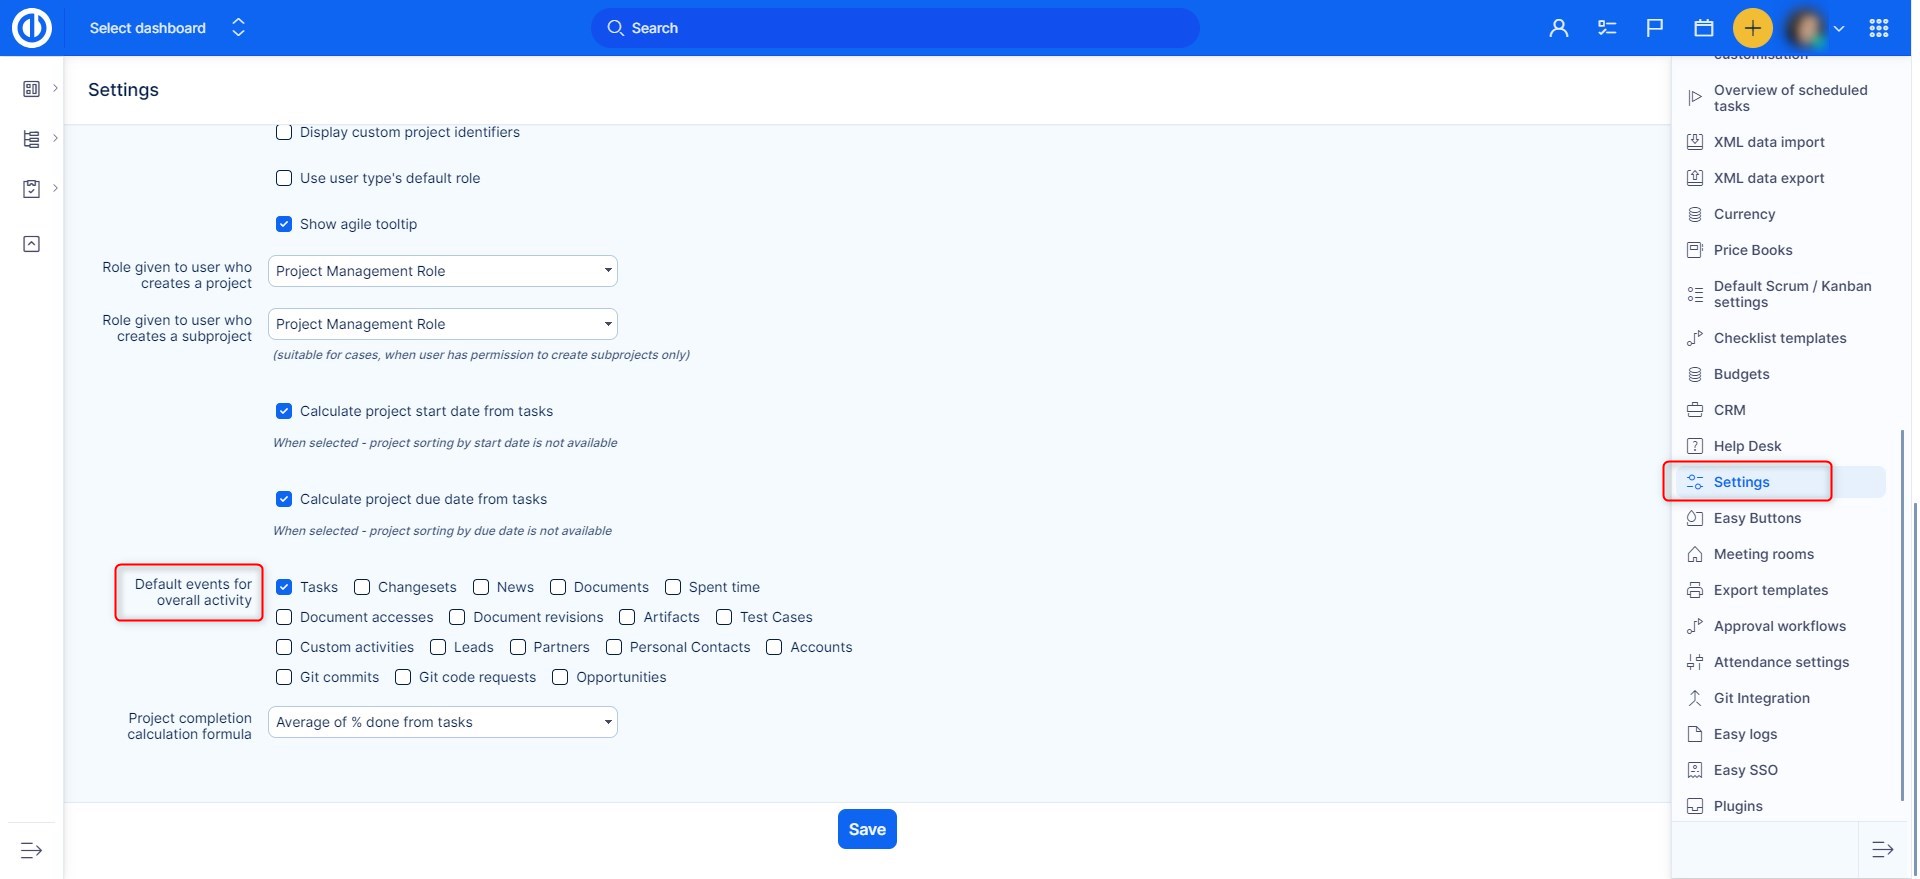Viewport: 1920px width, 879px height.
Task: Open the calendar icon in top bar
Action: pos(1704,28)
